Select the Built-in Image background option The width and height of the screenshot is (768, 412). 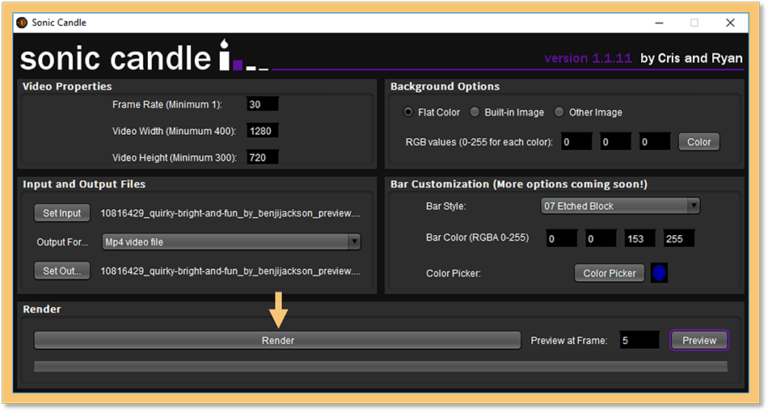[x=475, y=112]
